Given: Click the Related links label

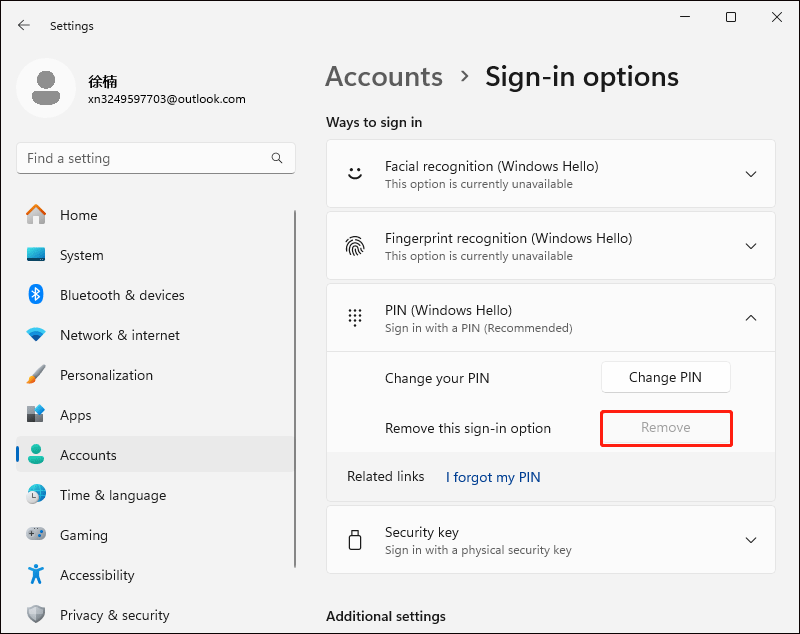Looking at the screenshot, I should [x=385, y=476].
